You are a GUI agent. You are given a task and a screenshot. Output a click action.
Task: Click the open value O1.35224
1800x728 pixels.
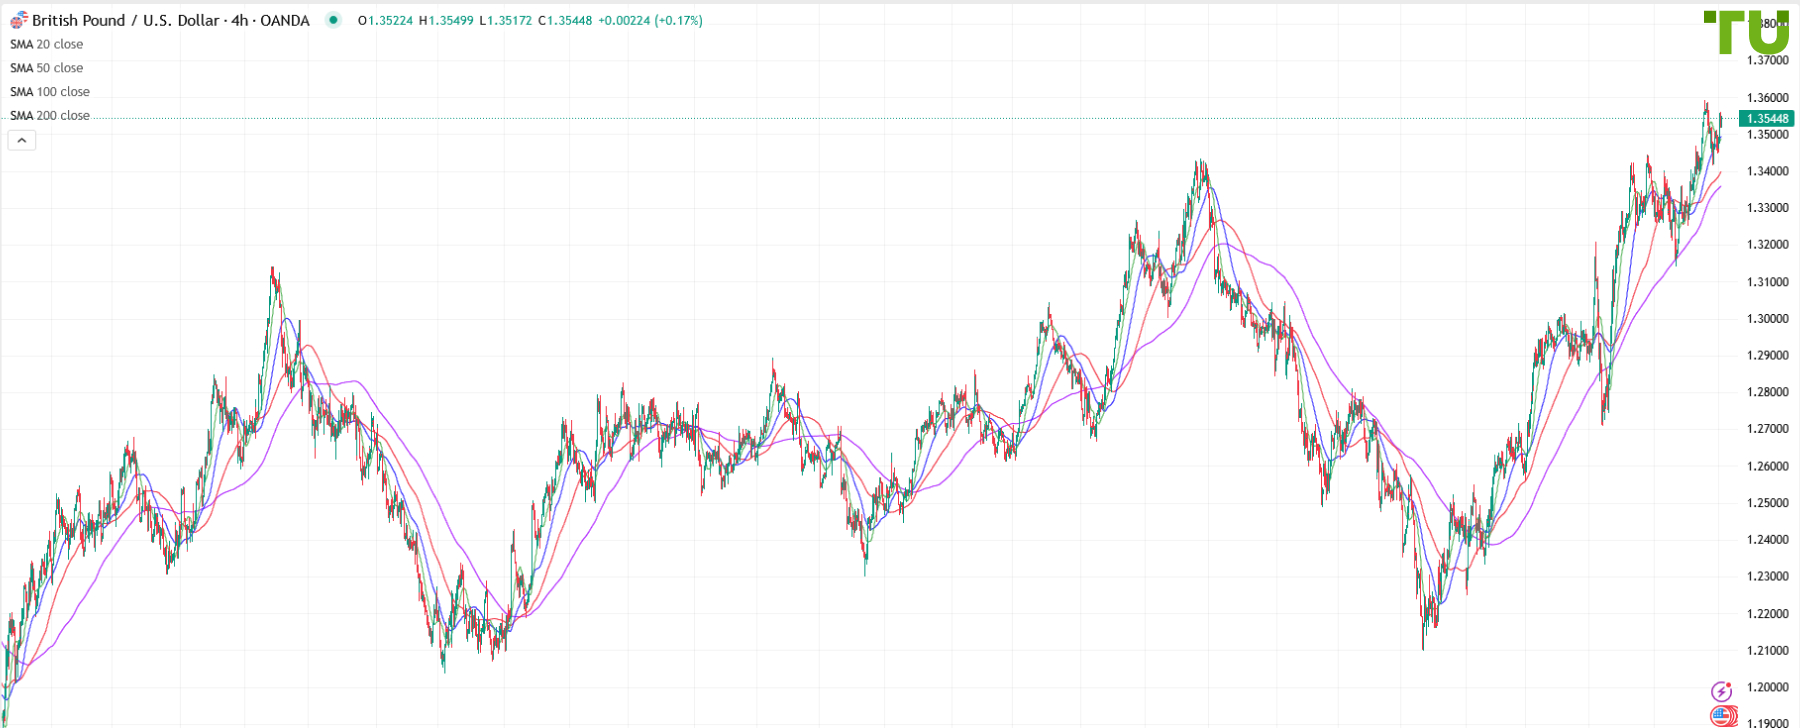[385, 20]
